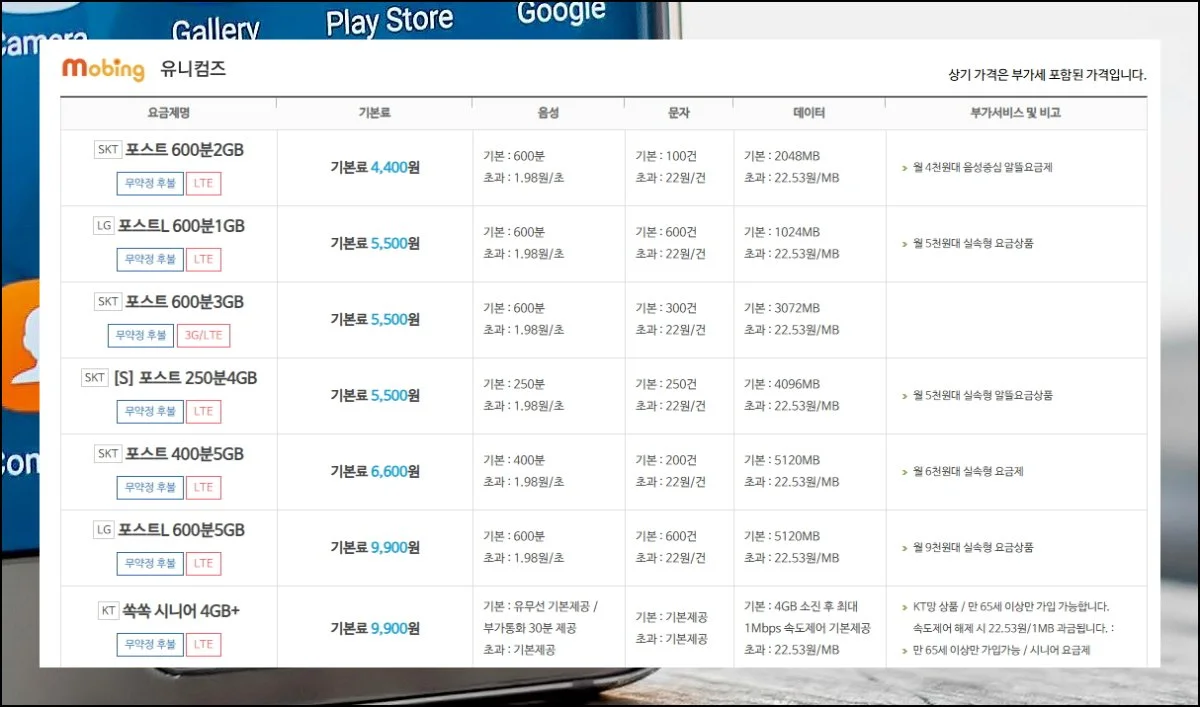Click the 데이터 column header
The width and height of the screenshot is (1200, 707).
coord(808,113)
